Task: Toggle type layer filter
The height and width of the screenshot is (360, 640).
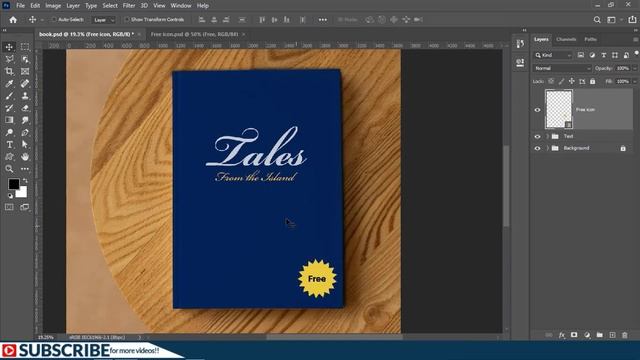Action: [603, 55]
